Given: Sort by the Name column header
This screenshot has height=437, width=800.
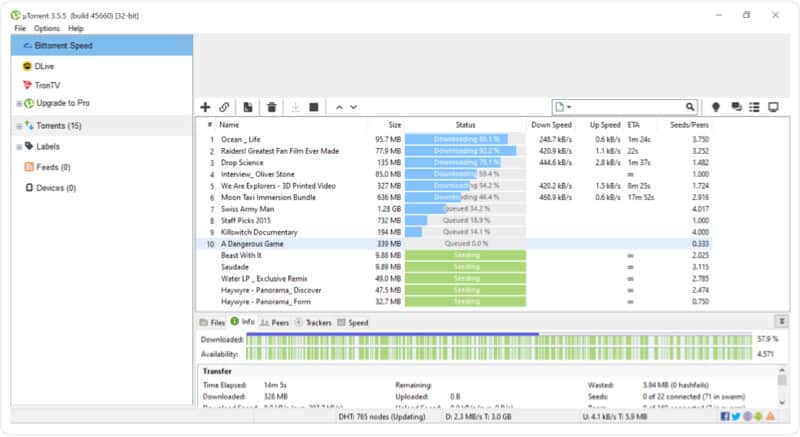Looking at the screenshot, I should (x=229, y=125).
